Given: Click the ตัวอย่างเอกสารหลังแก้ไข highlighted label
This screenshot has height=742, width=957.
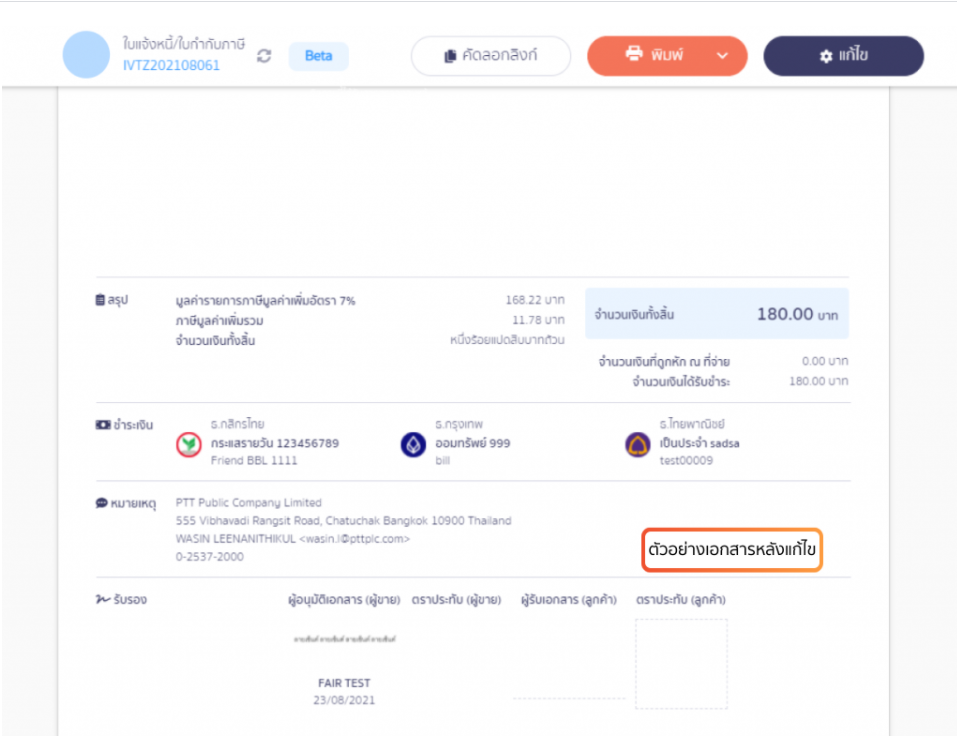Looking at the screenshot, I should [731, 550].
